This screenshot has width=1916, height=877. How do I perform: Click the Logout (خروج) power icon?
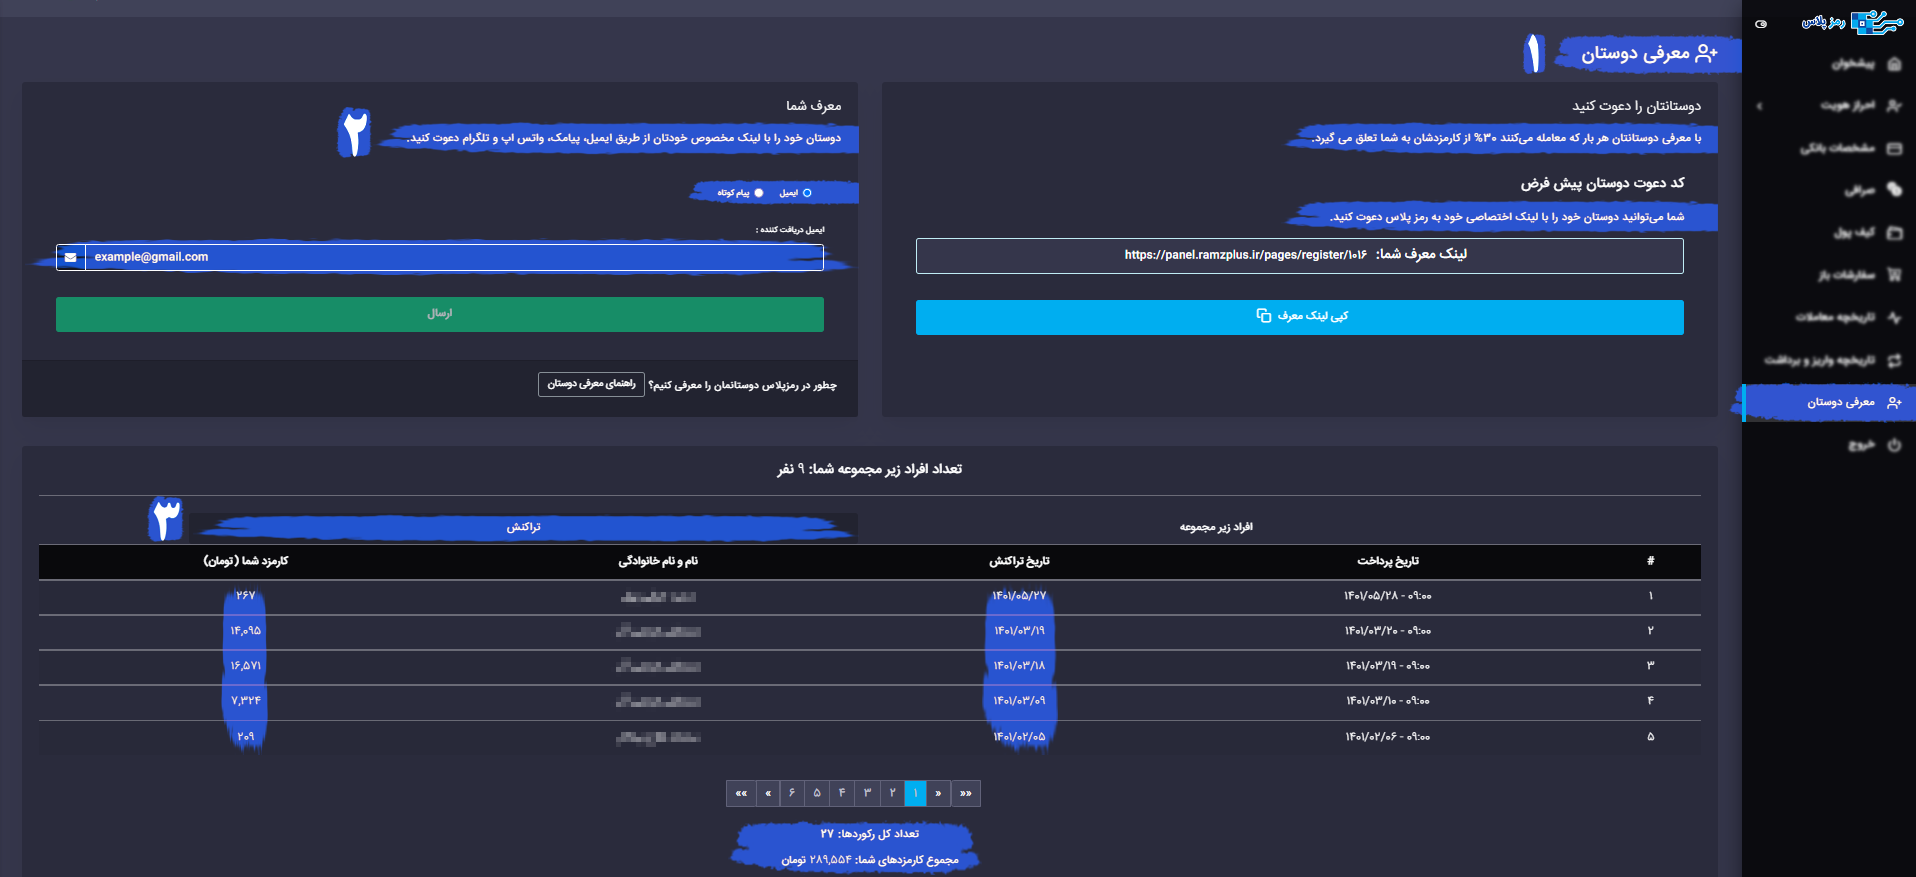point(1894,445)
